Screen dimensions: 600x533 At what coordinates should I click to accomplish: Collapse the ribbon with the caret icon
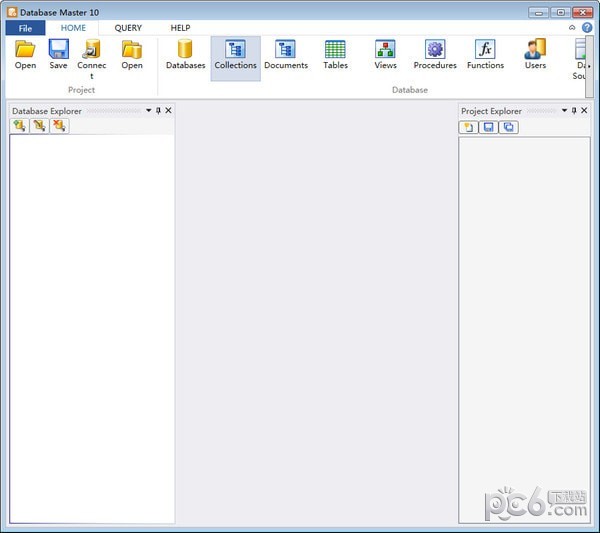(572, 28)
